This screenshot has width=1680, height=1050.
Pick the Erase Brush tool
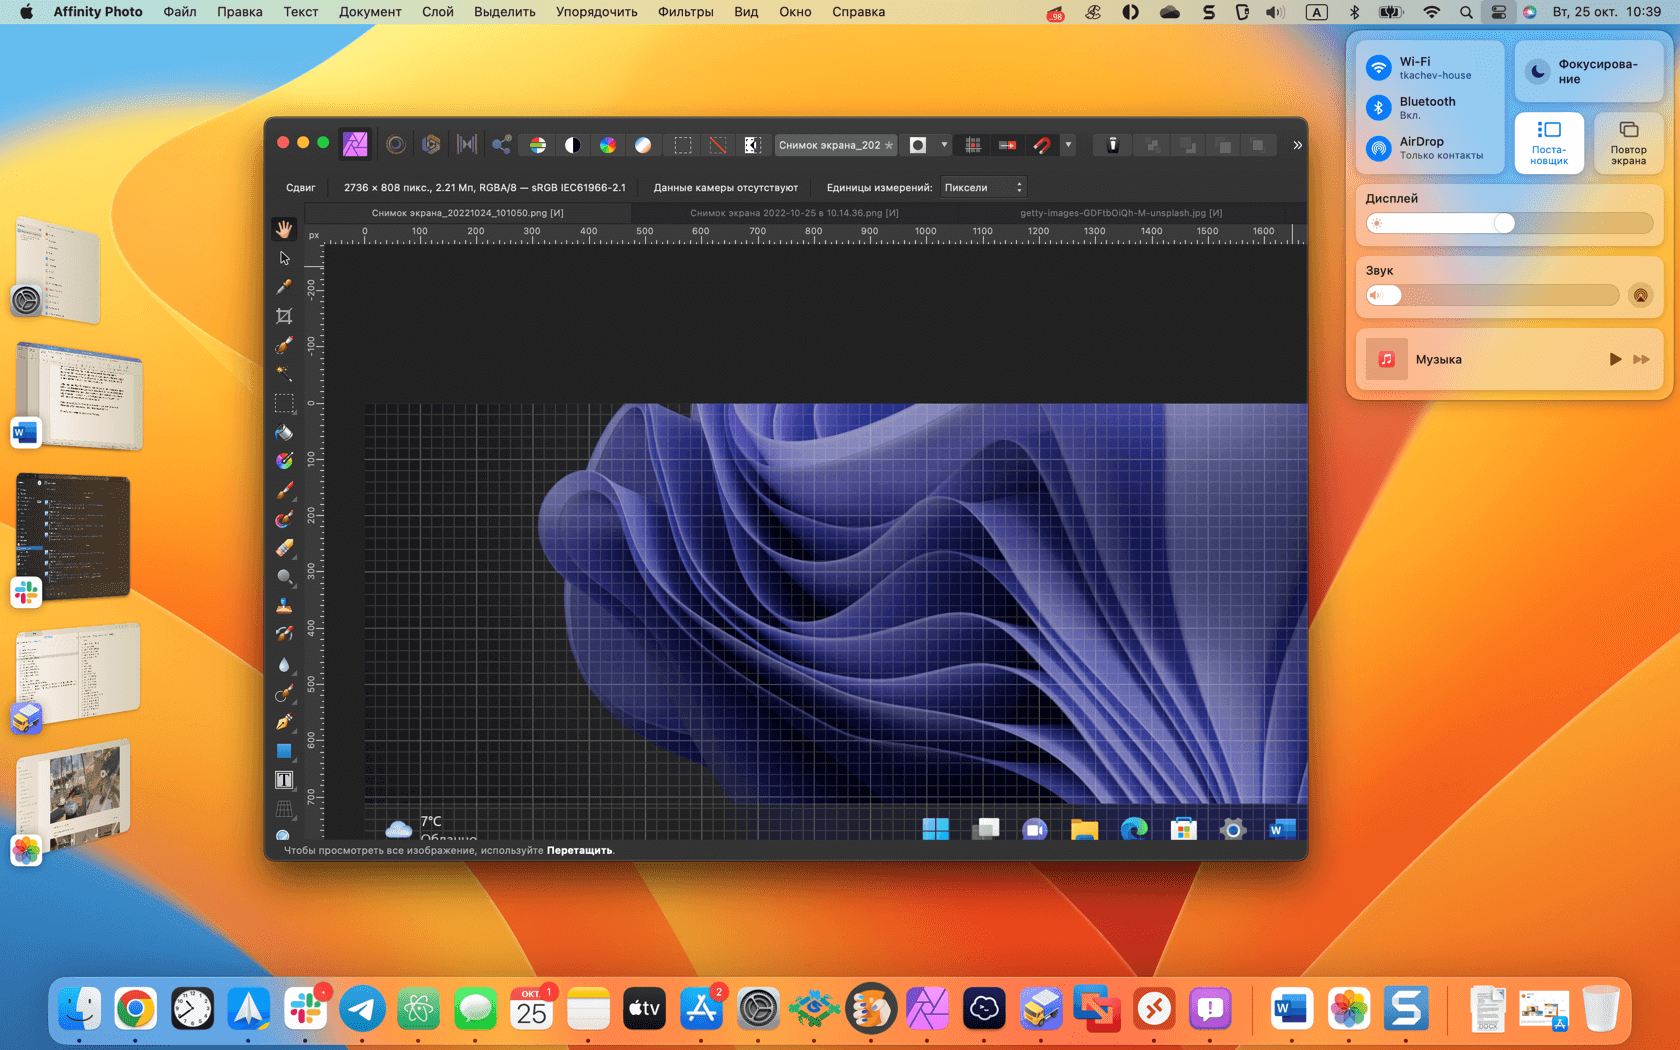284,548
